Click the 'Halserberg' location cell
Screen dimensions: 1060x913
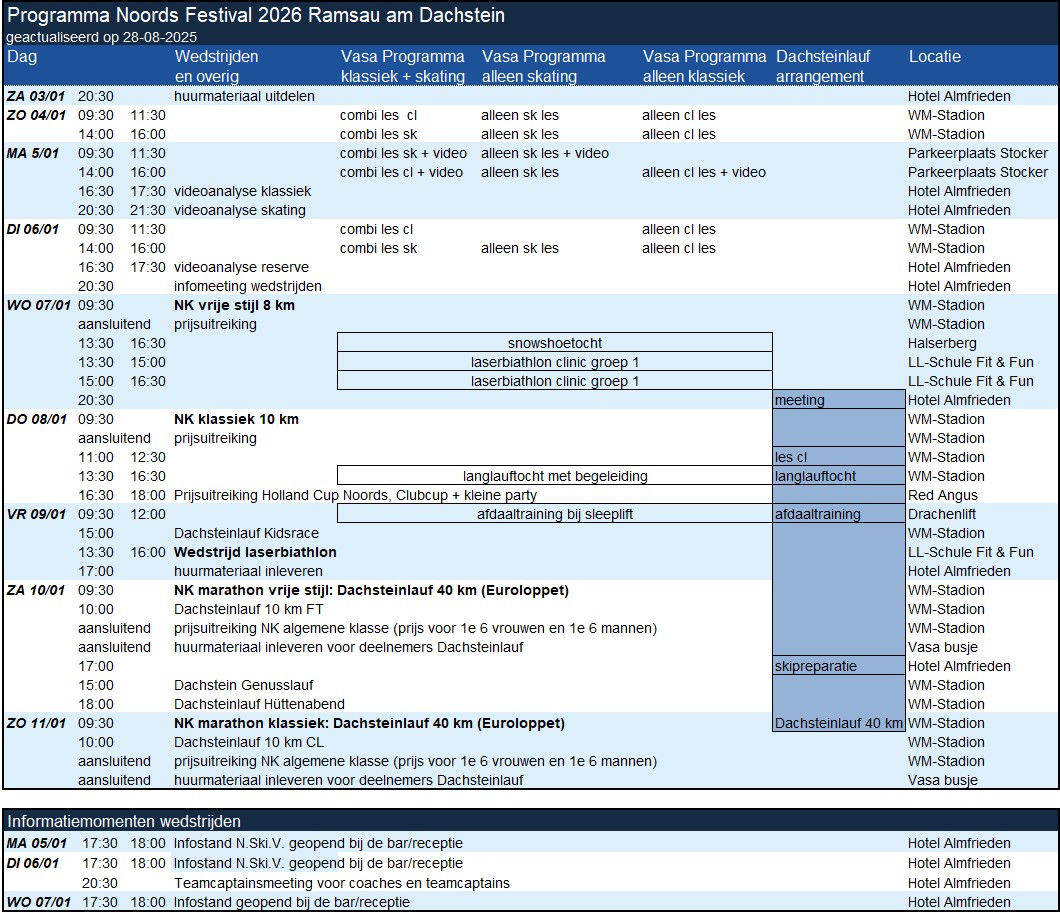(x=942, y=343)
